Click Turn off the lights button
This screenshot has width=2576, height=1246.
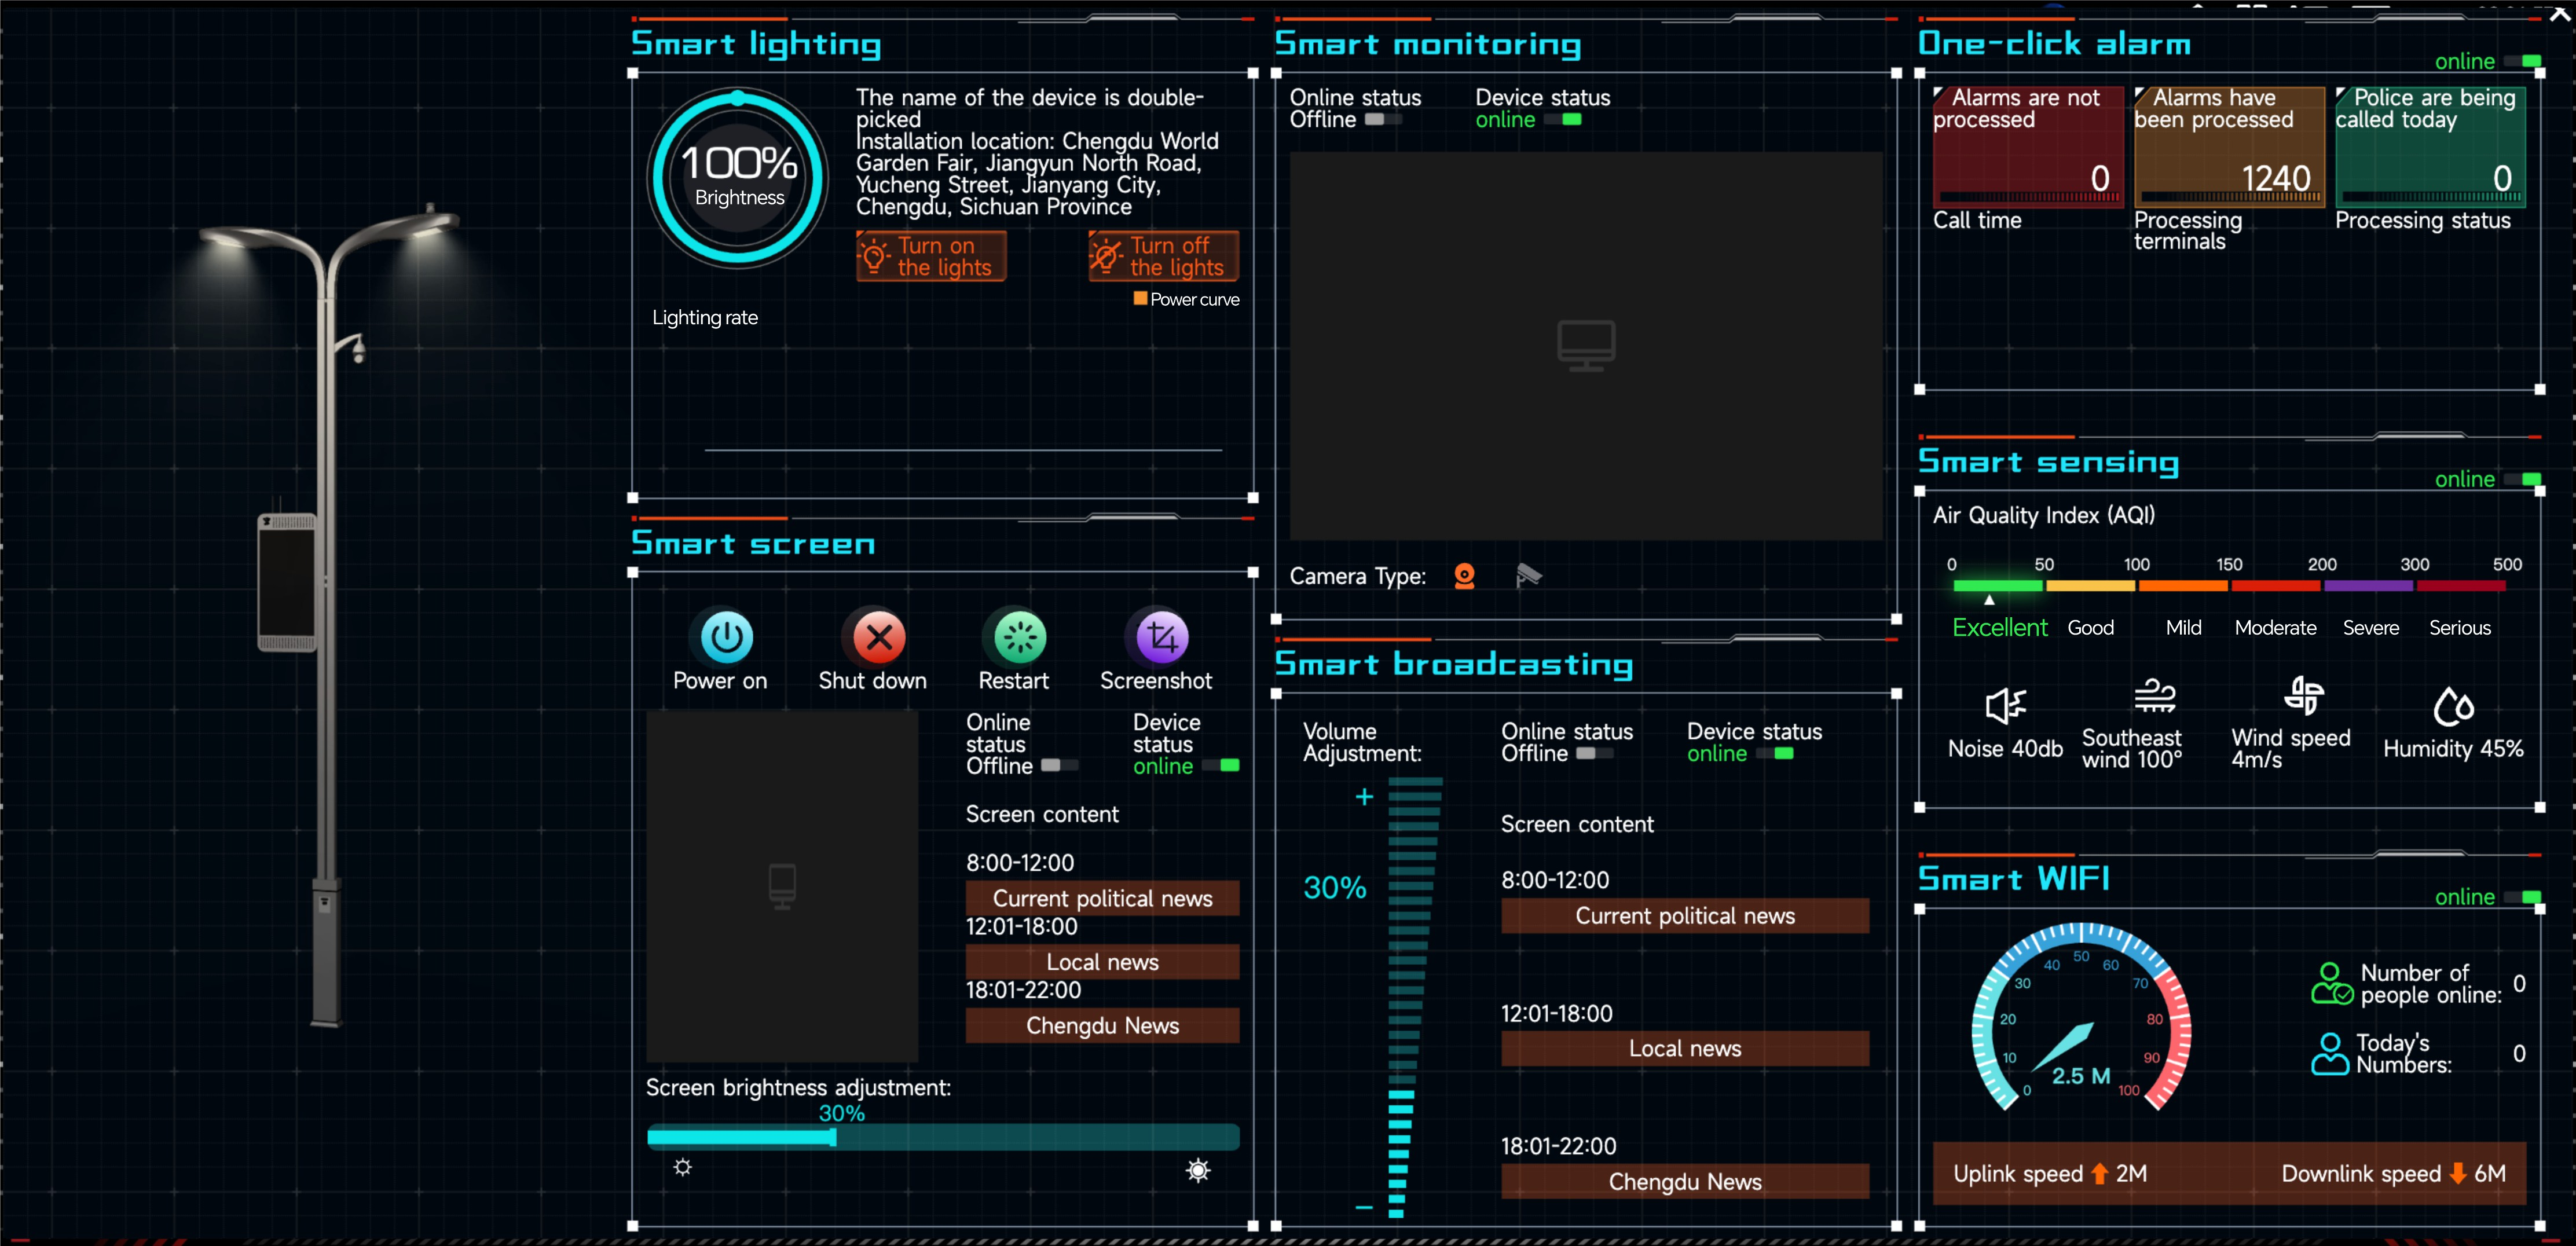(1163, 257)
